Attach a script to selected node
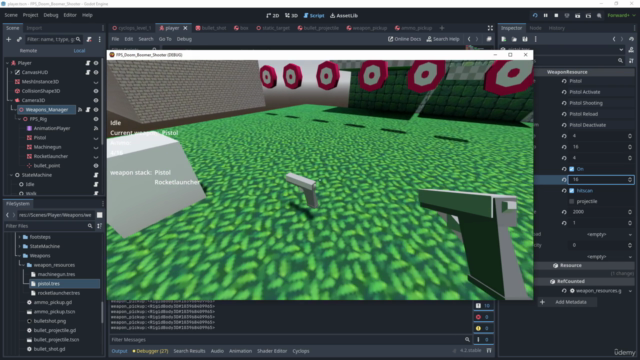The width and height of the screenshot is (640, 360). (x=89, y=39)
